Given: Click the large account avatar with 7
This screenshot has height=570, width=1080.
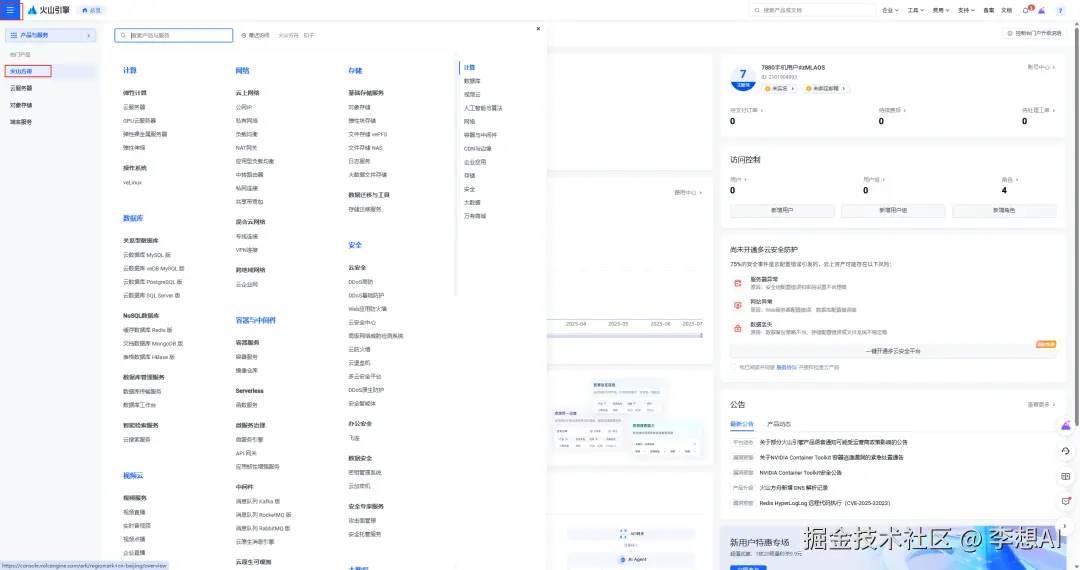Looking at the screenshot, I should (742, 77).
